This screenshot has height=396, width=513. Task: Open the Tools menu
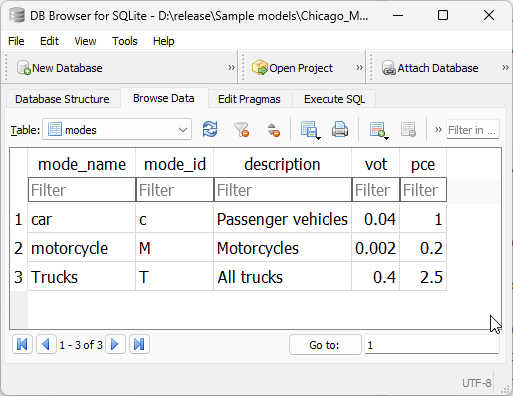pyautogui.click(x=125, y=41)
